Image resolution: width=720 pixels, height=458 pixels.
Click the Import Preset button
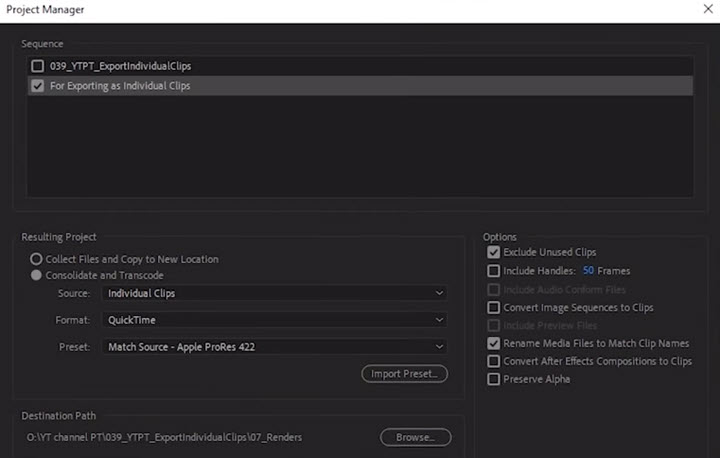tap(404, 374)
